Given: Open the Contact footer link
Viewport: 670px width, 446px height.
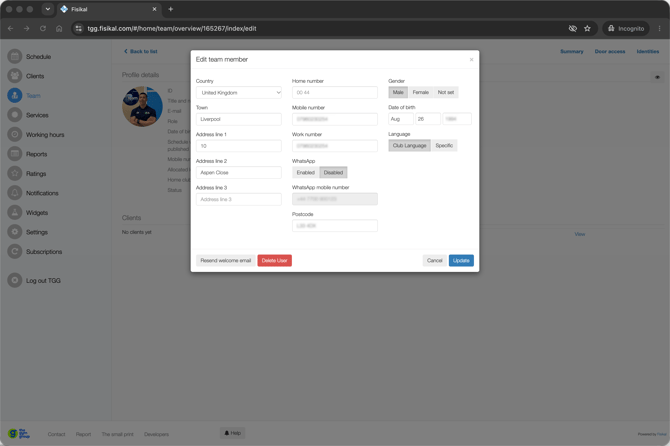Looking at the screenshot, I should pyautogui.click(x=56, y=434).
